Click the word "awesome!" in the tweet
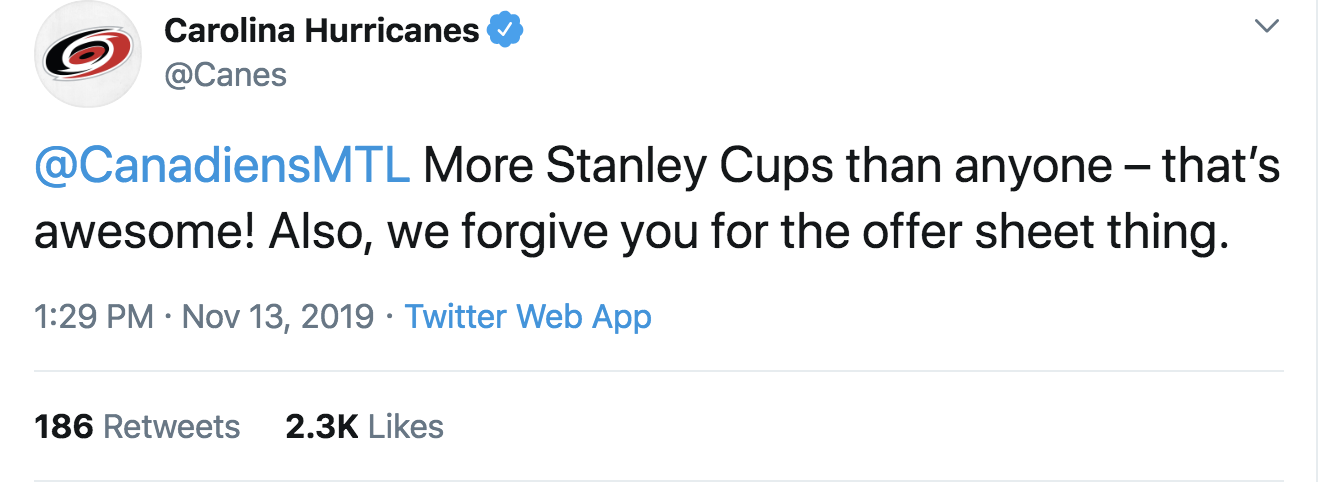Viewport: 1318px width, 482px height. 128,231
